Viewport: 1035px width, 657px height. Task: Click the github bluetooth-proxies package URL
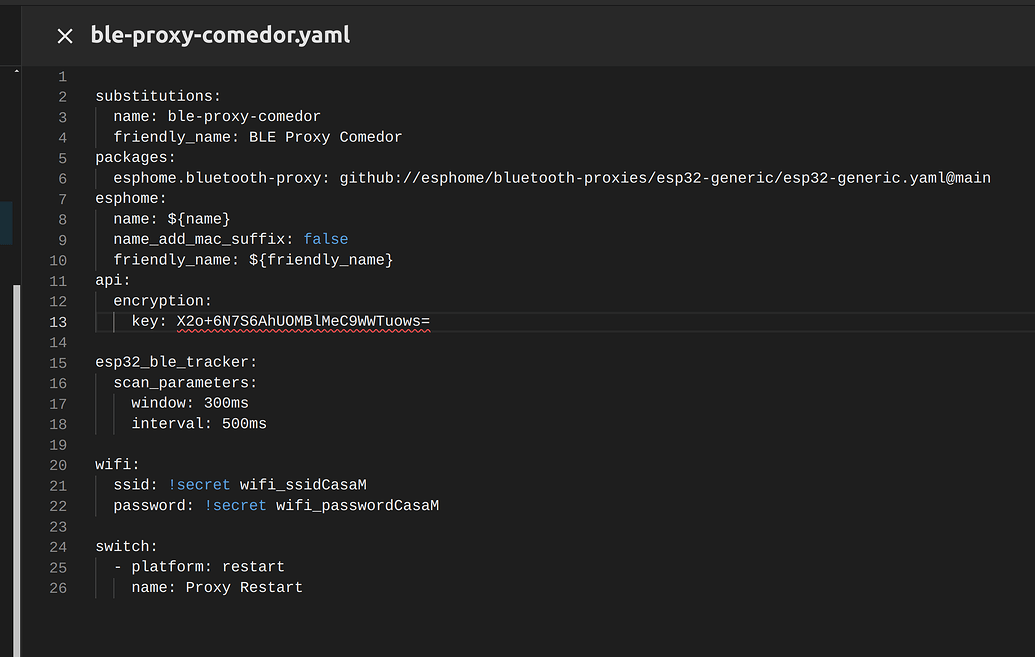[664, 178]
